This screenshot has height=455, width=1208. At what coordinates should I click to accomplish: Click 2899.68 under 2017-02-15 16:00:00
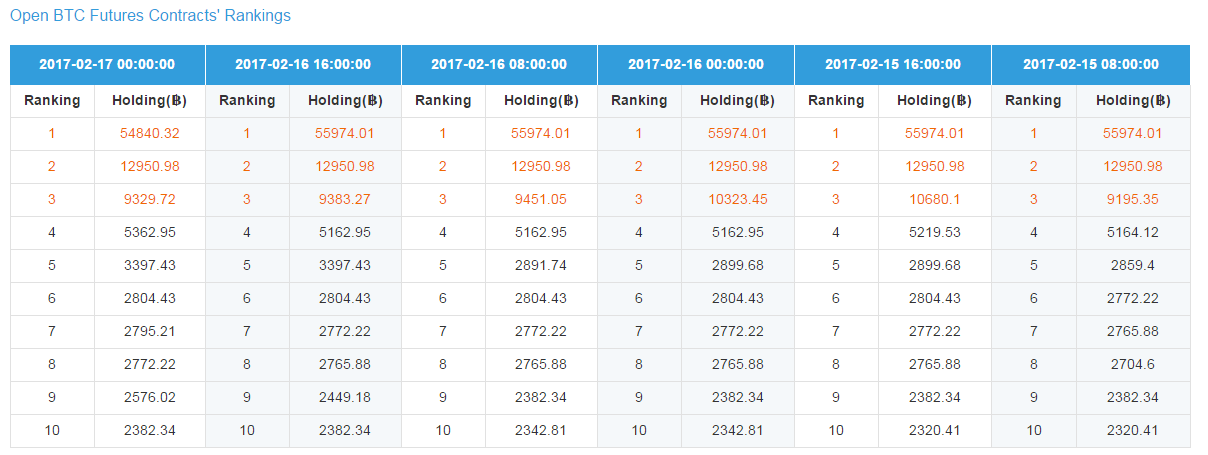935,266
